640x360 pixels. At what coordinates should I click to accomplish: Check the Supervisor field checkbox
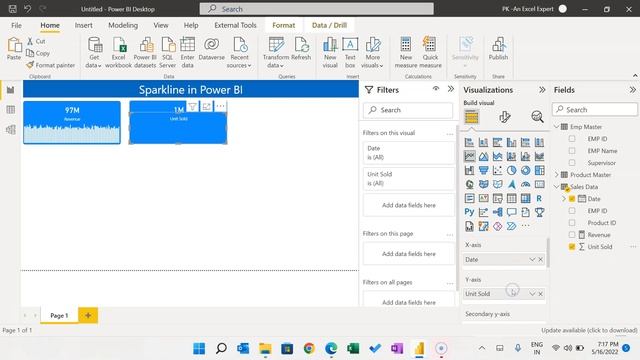[572, 163]
